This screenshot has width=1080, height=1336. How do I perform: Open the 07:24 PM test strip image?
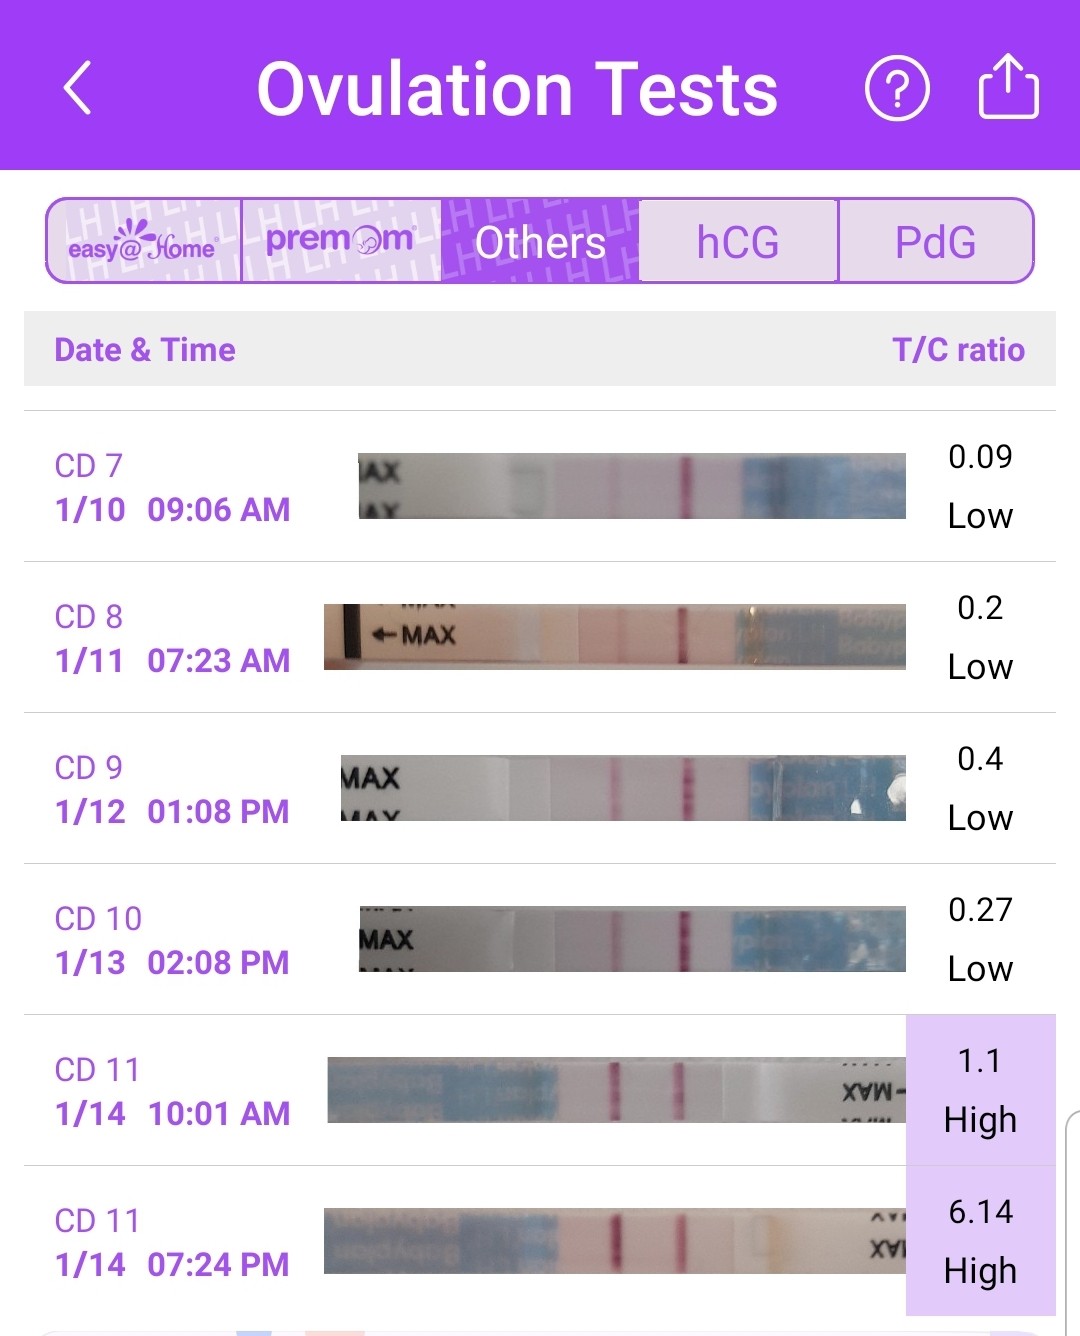[615, 1241]
